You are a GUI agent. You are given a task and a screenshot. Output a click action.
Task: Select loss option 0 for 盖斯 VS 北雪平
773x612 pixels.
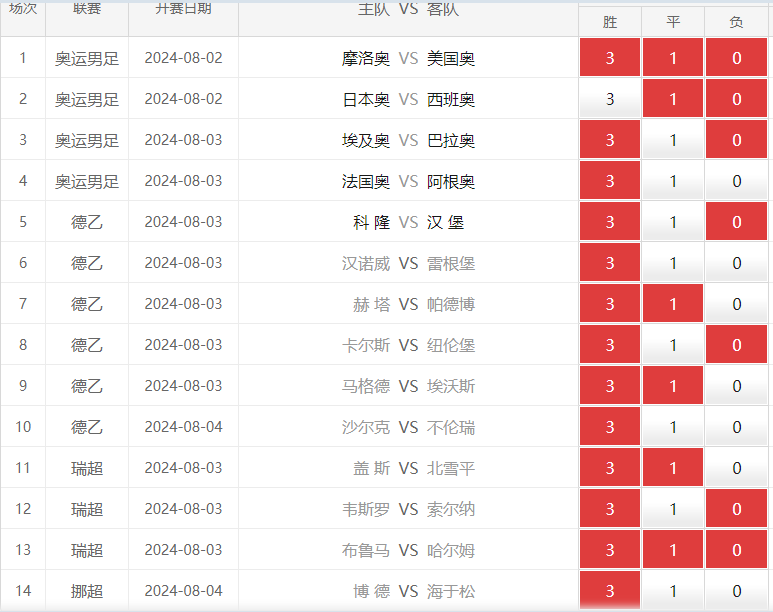(x=737, y=467)
